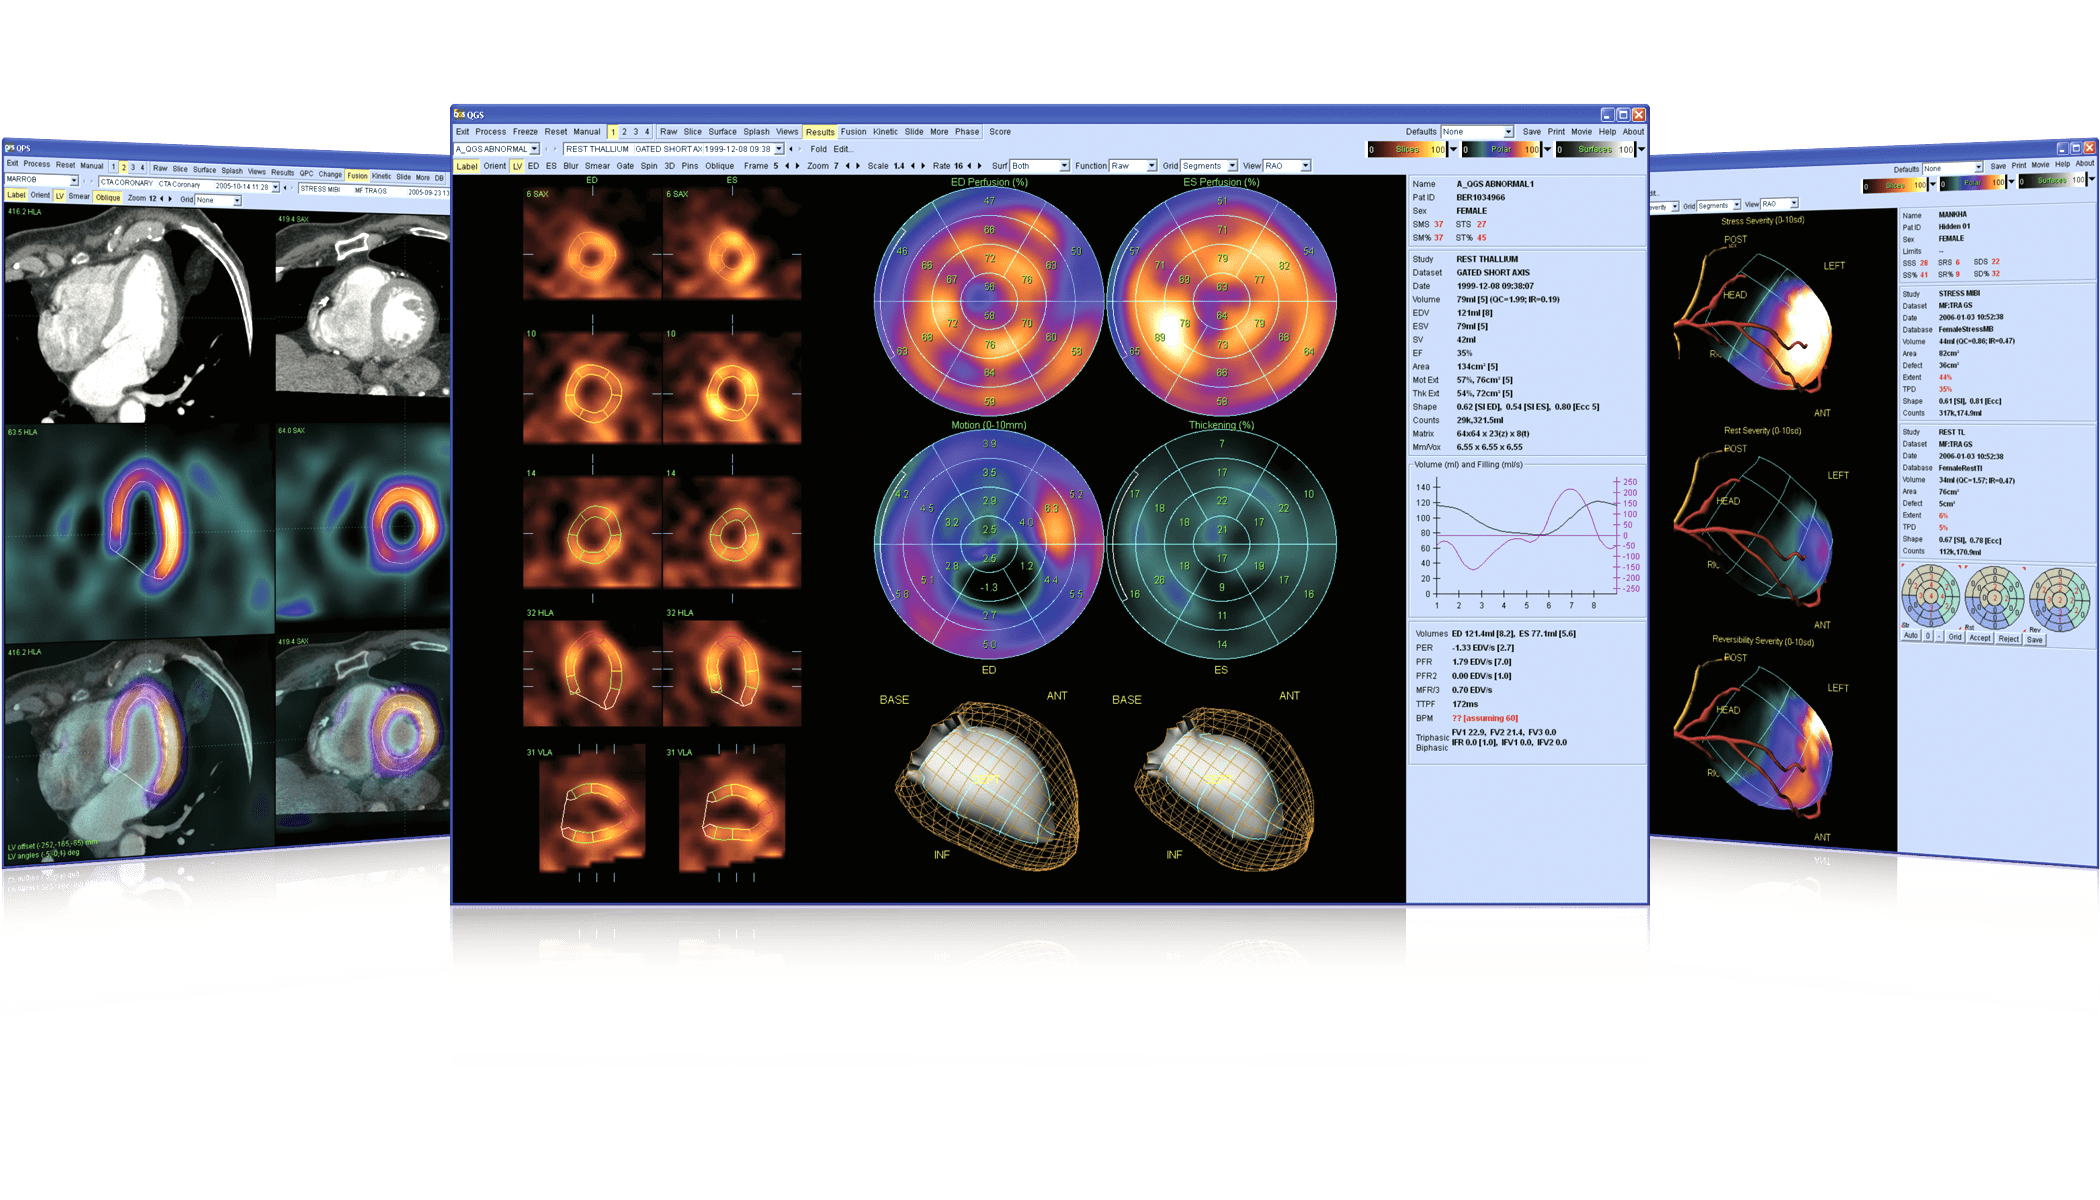The height and width of the screenshot is (1200, 2100).
Task: Click previous-dataset arrow before STRESS MIBI in QPS
Action: click(x=286, y=187)
